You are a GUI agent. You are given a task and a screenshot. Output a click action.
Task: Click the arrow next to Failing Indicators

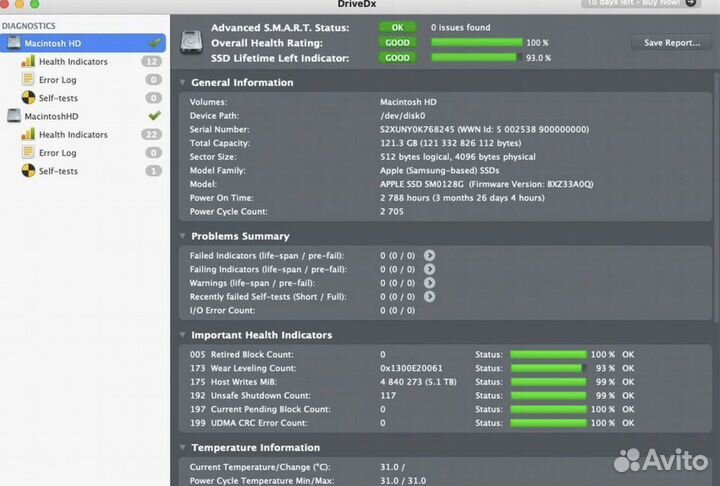tap(429, 269)
